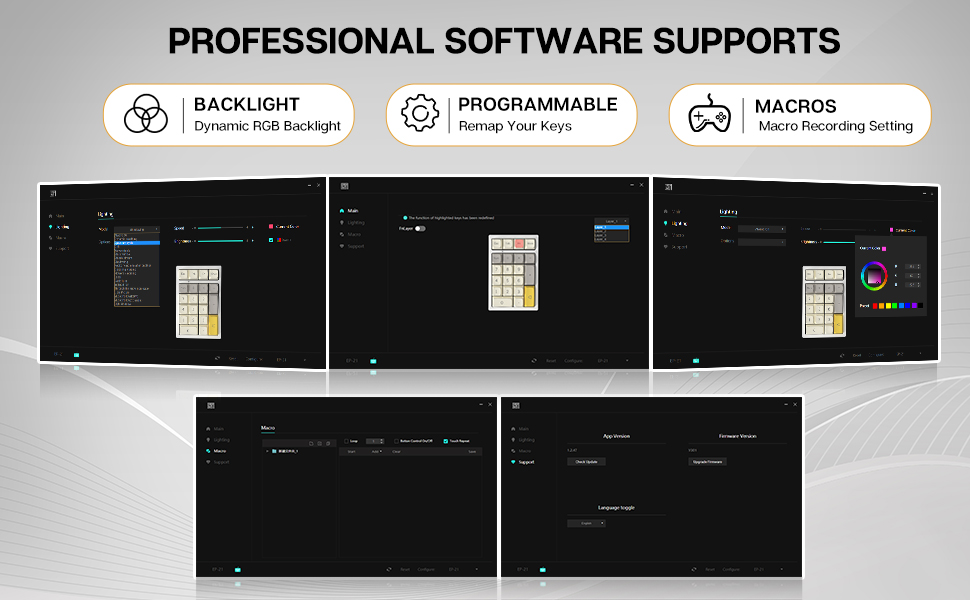
Task: Click last icon in macro list toolbar
Action: coord(328,444)
